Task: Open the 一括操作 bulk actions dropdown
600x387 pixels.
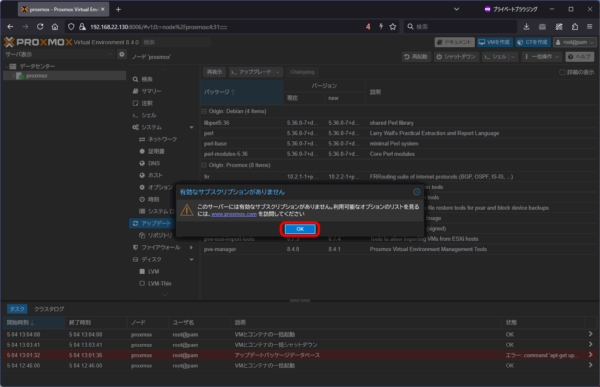Action: tap(542, 57)
